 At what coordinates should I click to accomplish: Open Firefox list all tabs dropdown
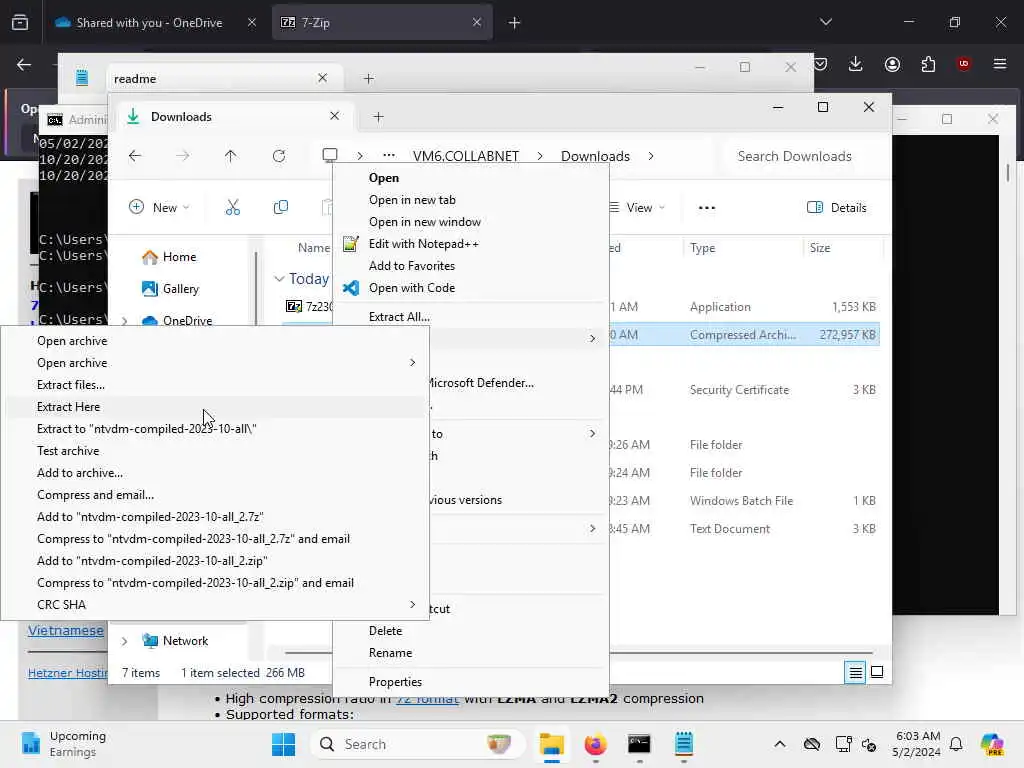[x=825, y=22]
